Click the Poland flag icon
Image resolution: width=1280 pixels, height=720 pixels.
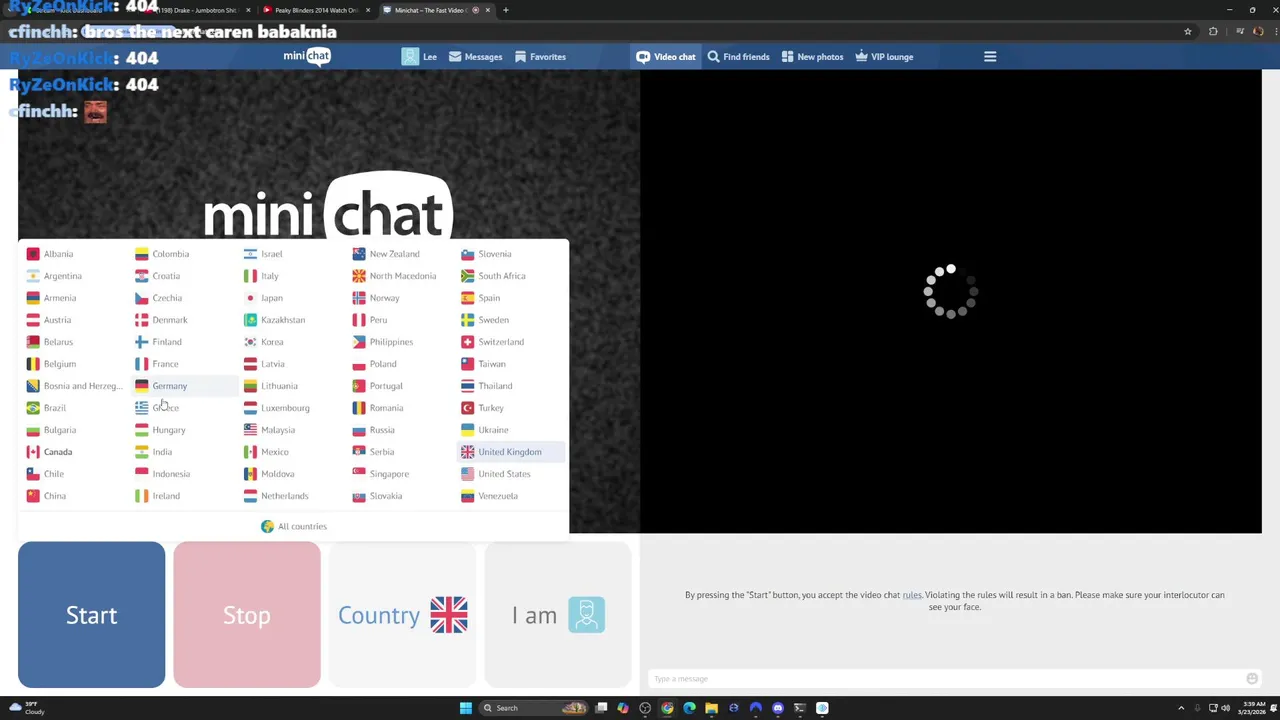pyautogui.click(x=359, y=364)
